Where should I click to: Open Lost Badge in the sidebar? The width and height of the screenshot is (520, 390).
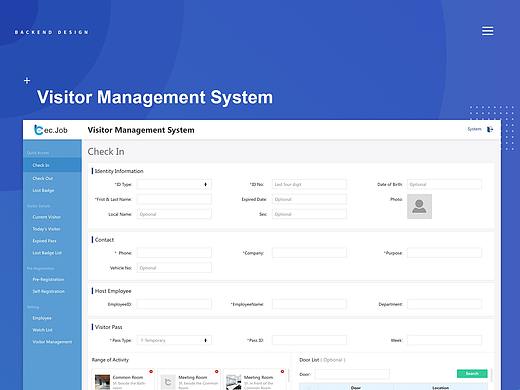point(43,190)
